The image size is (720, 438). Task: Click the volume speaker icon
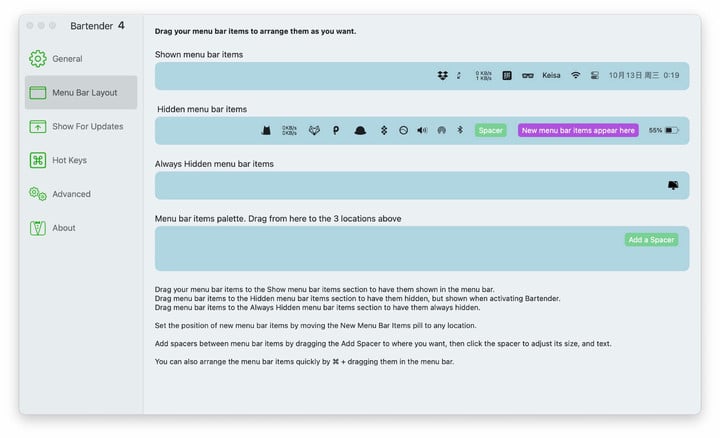click(422, 130)
